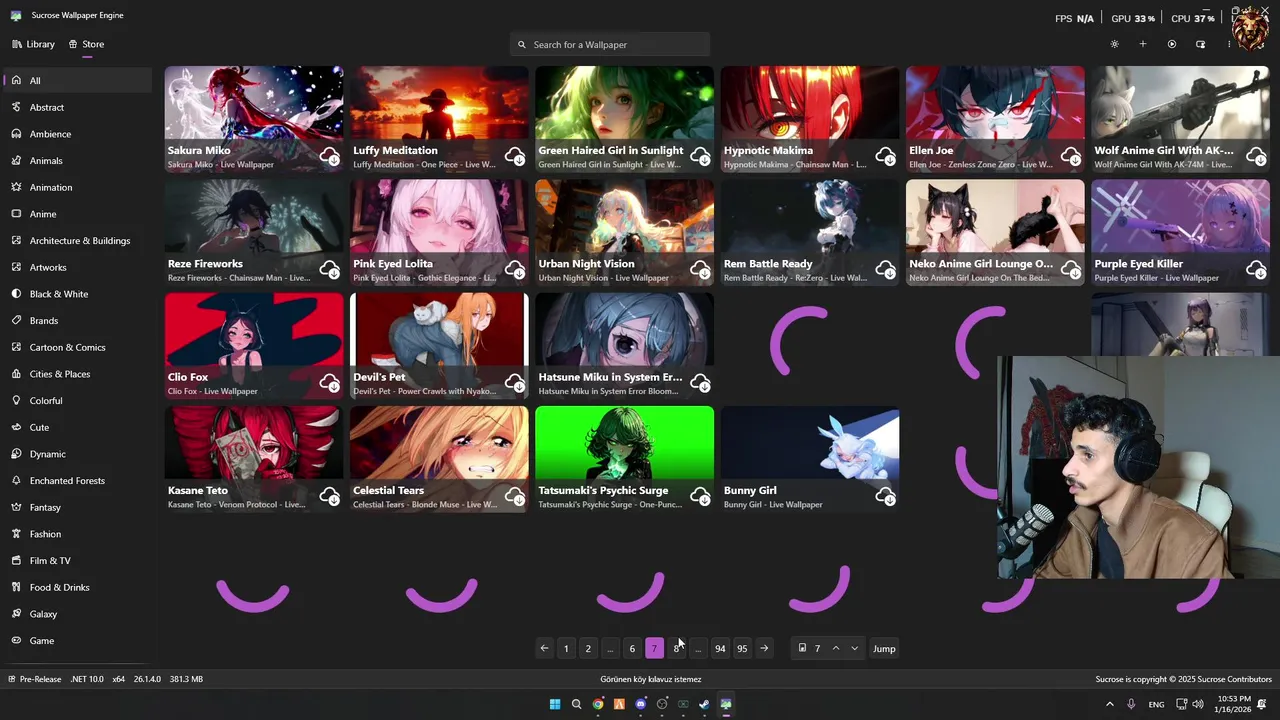Select the All category in sidebar
The height and width of the screenshot is (720, 1280).
[78, 81]
